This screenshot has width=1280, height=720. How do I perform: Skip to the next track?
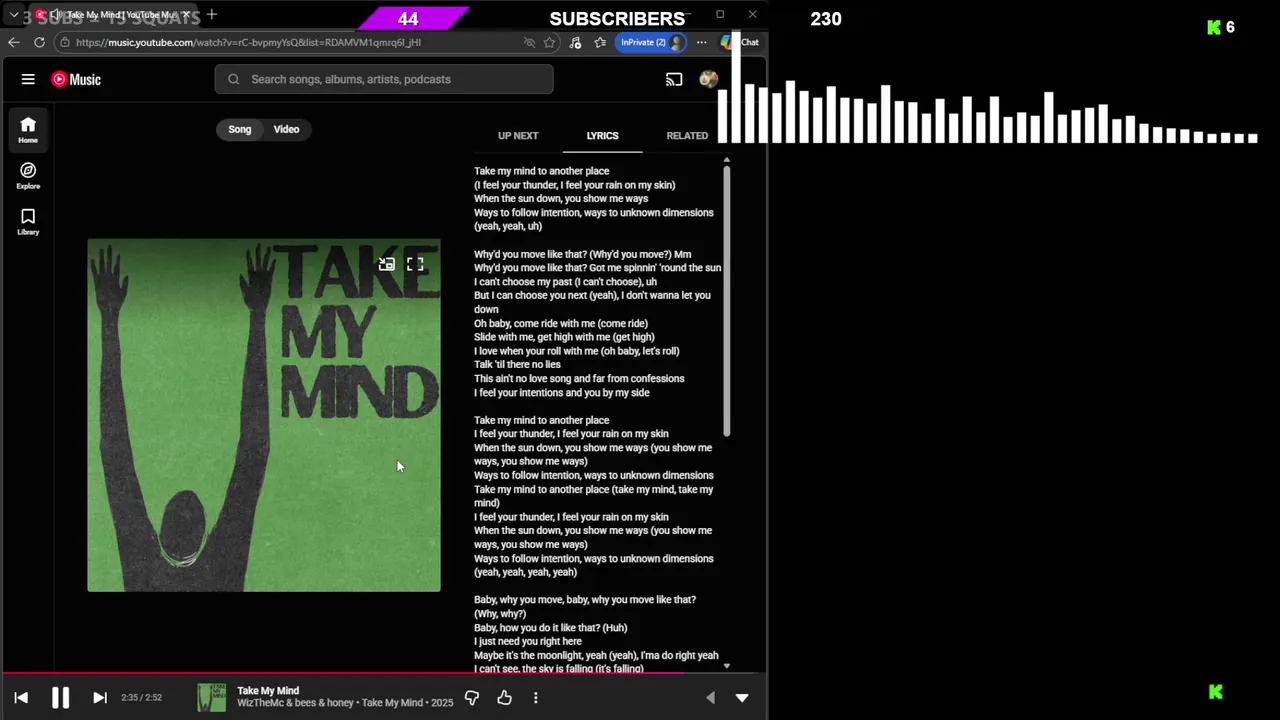(x=99, y=698)
